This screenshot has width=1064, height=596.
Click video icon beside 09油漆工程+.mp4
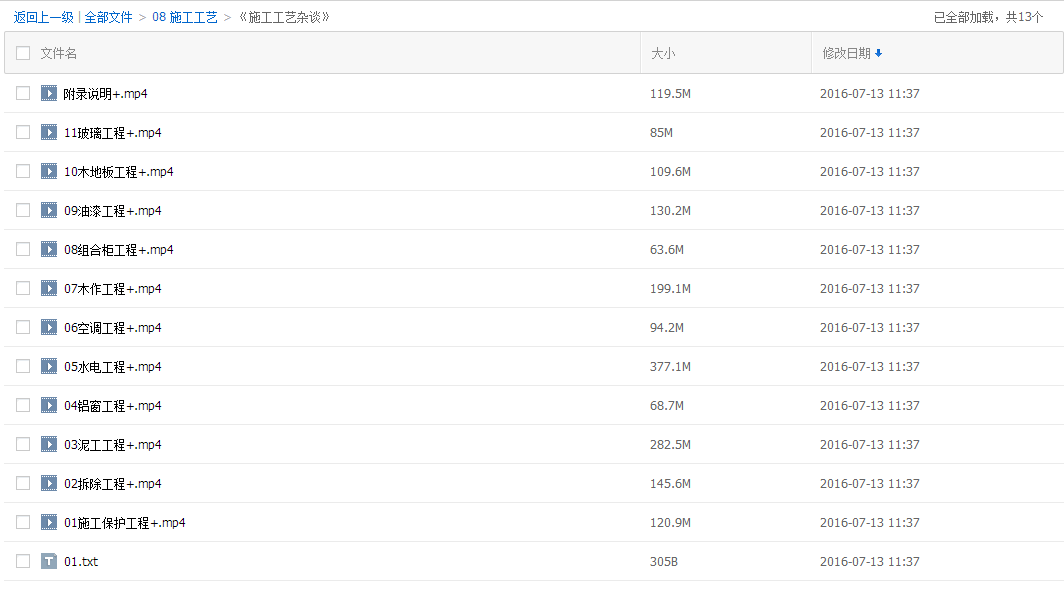tap(49, 211)
